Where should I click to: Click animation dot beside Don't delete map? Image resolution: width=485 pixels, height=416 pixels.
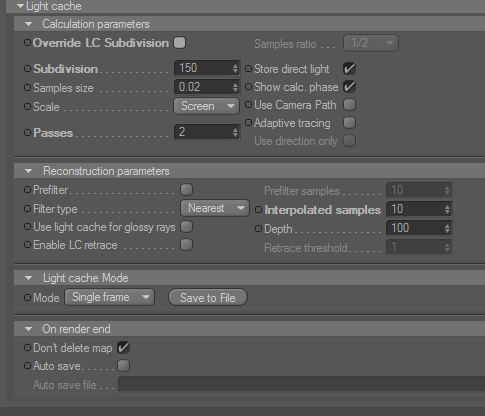[x=27, y=348]
